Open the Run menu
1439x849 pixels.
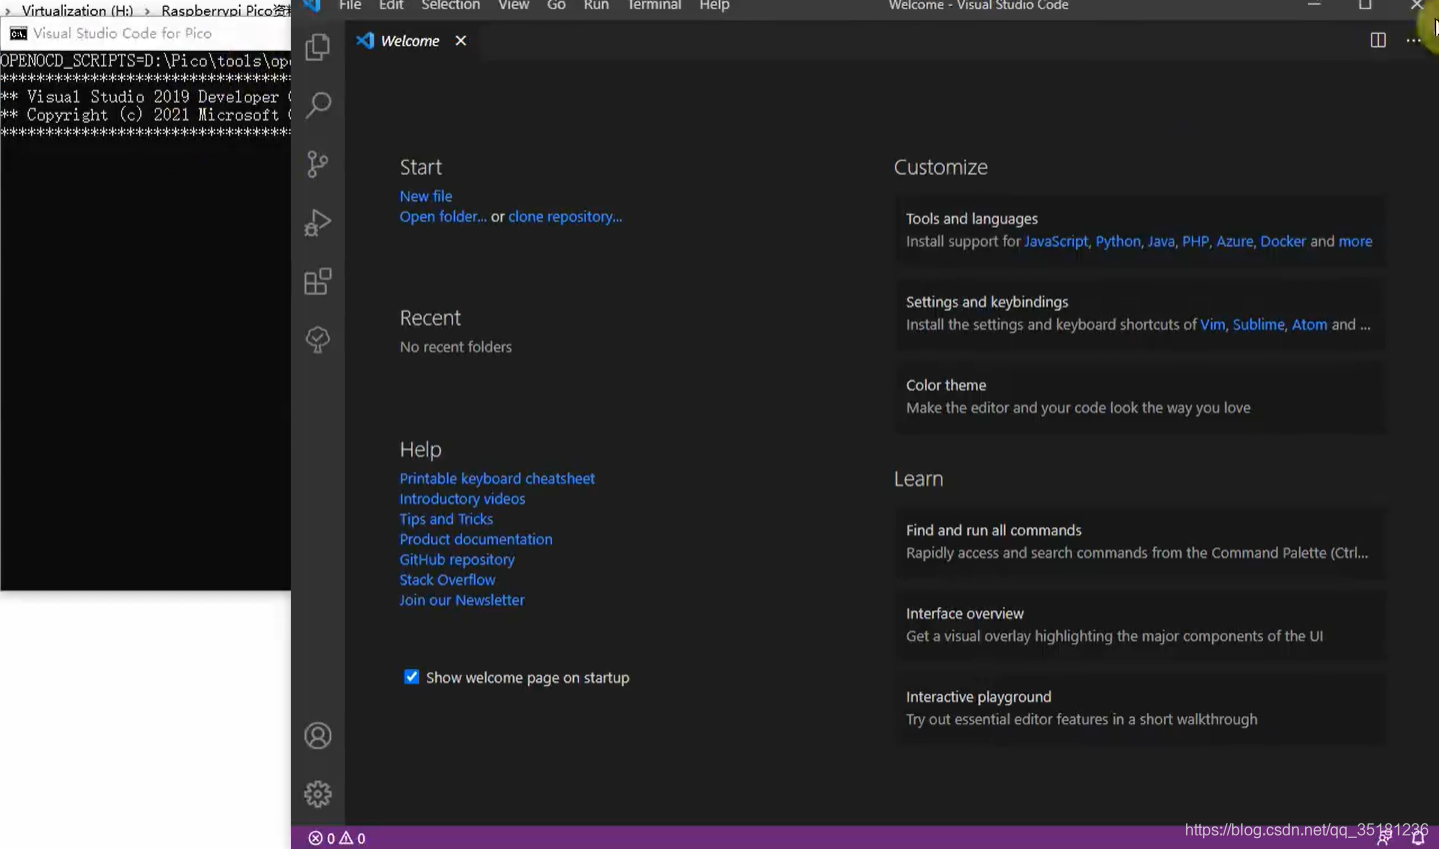click(x=596, y=5)
